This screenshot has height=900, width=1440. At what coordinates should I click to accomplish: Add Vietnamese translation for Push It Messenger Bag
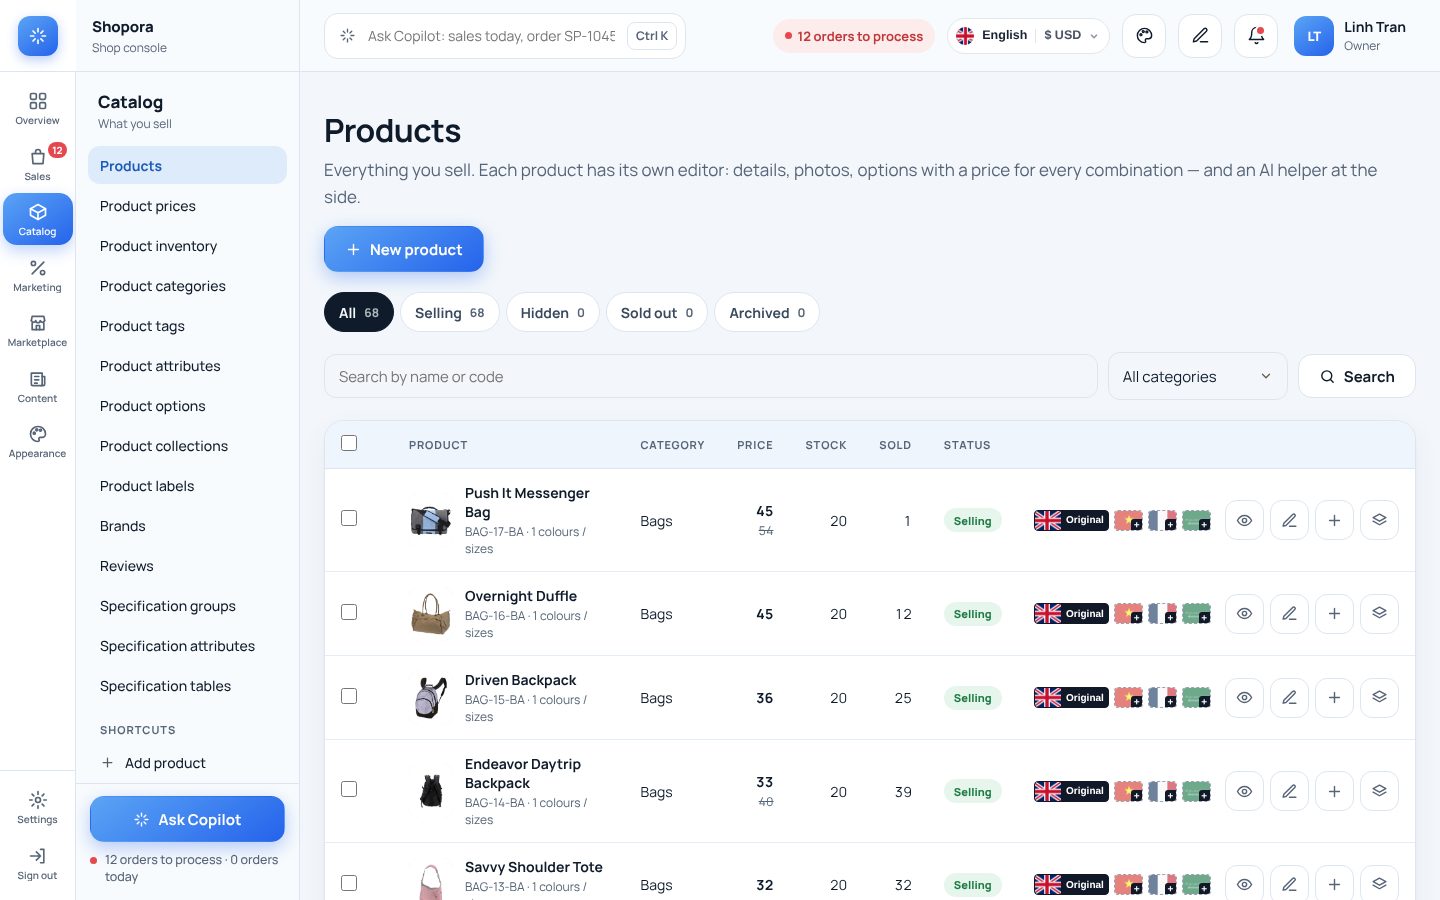(x=1128, y=520)
